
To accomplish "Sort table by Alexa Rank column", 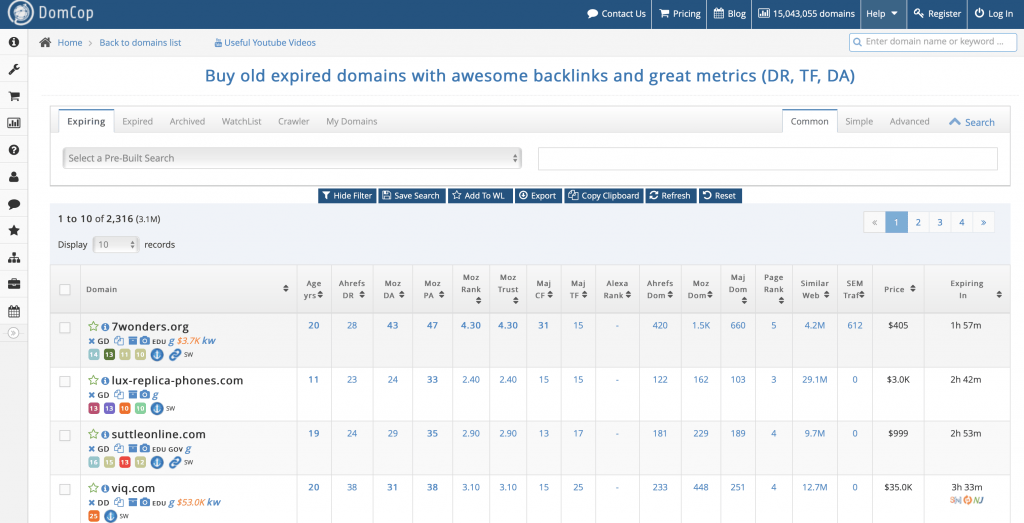I will pos(616,289).
